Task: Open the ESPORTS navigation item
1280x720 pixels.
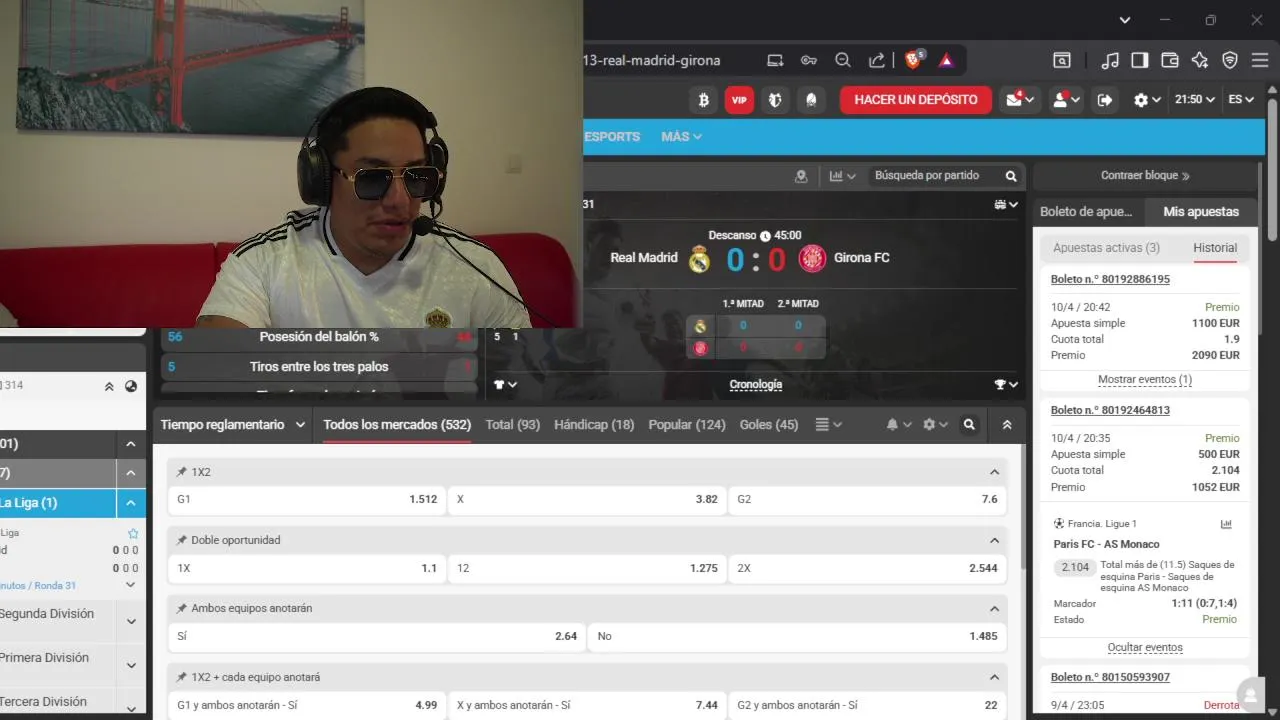Action: pos(612,136)
